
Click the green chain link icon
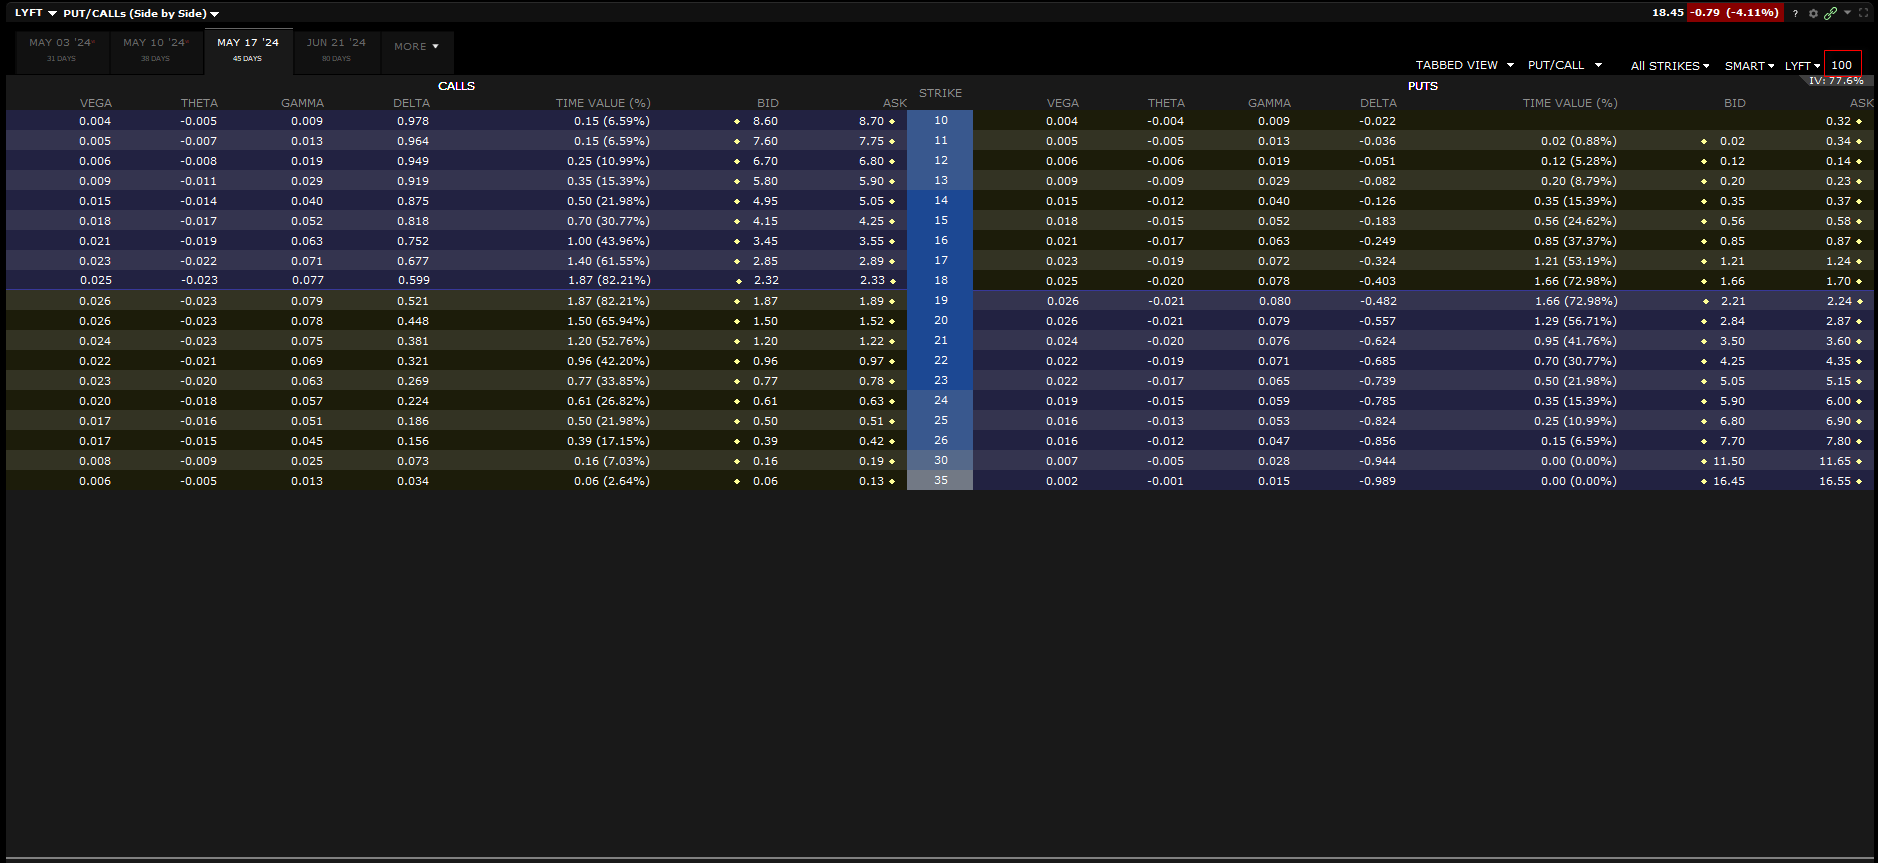point(1830,13)
